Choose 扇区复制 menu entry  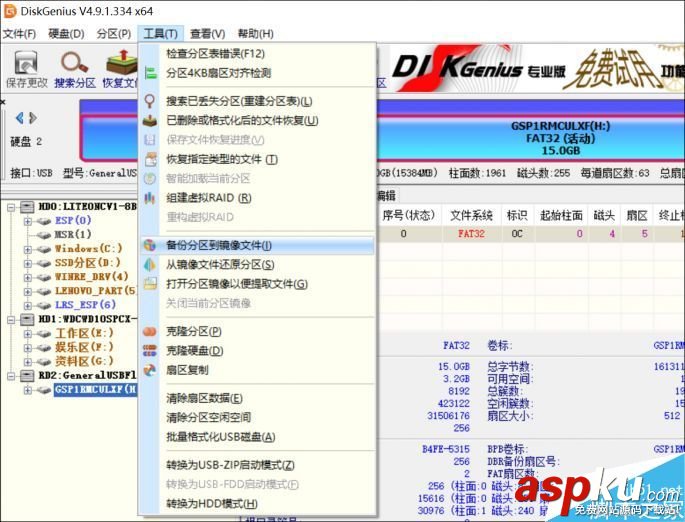(257, 370)
